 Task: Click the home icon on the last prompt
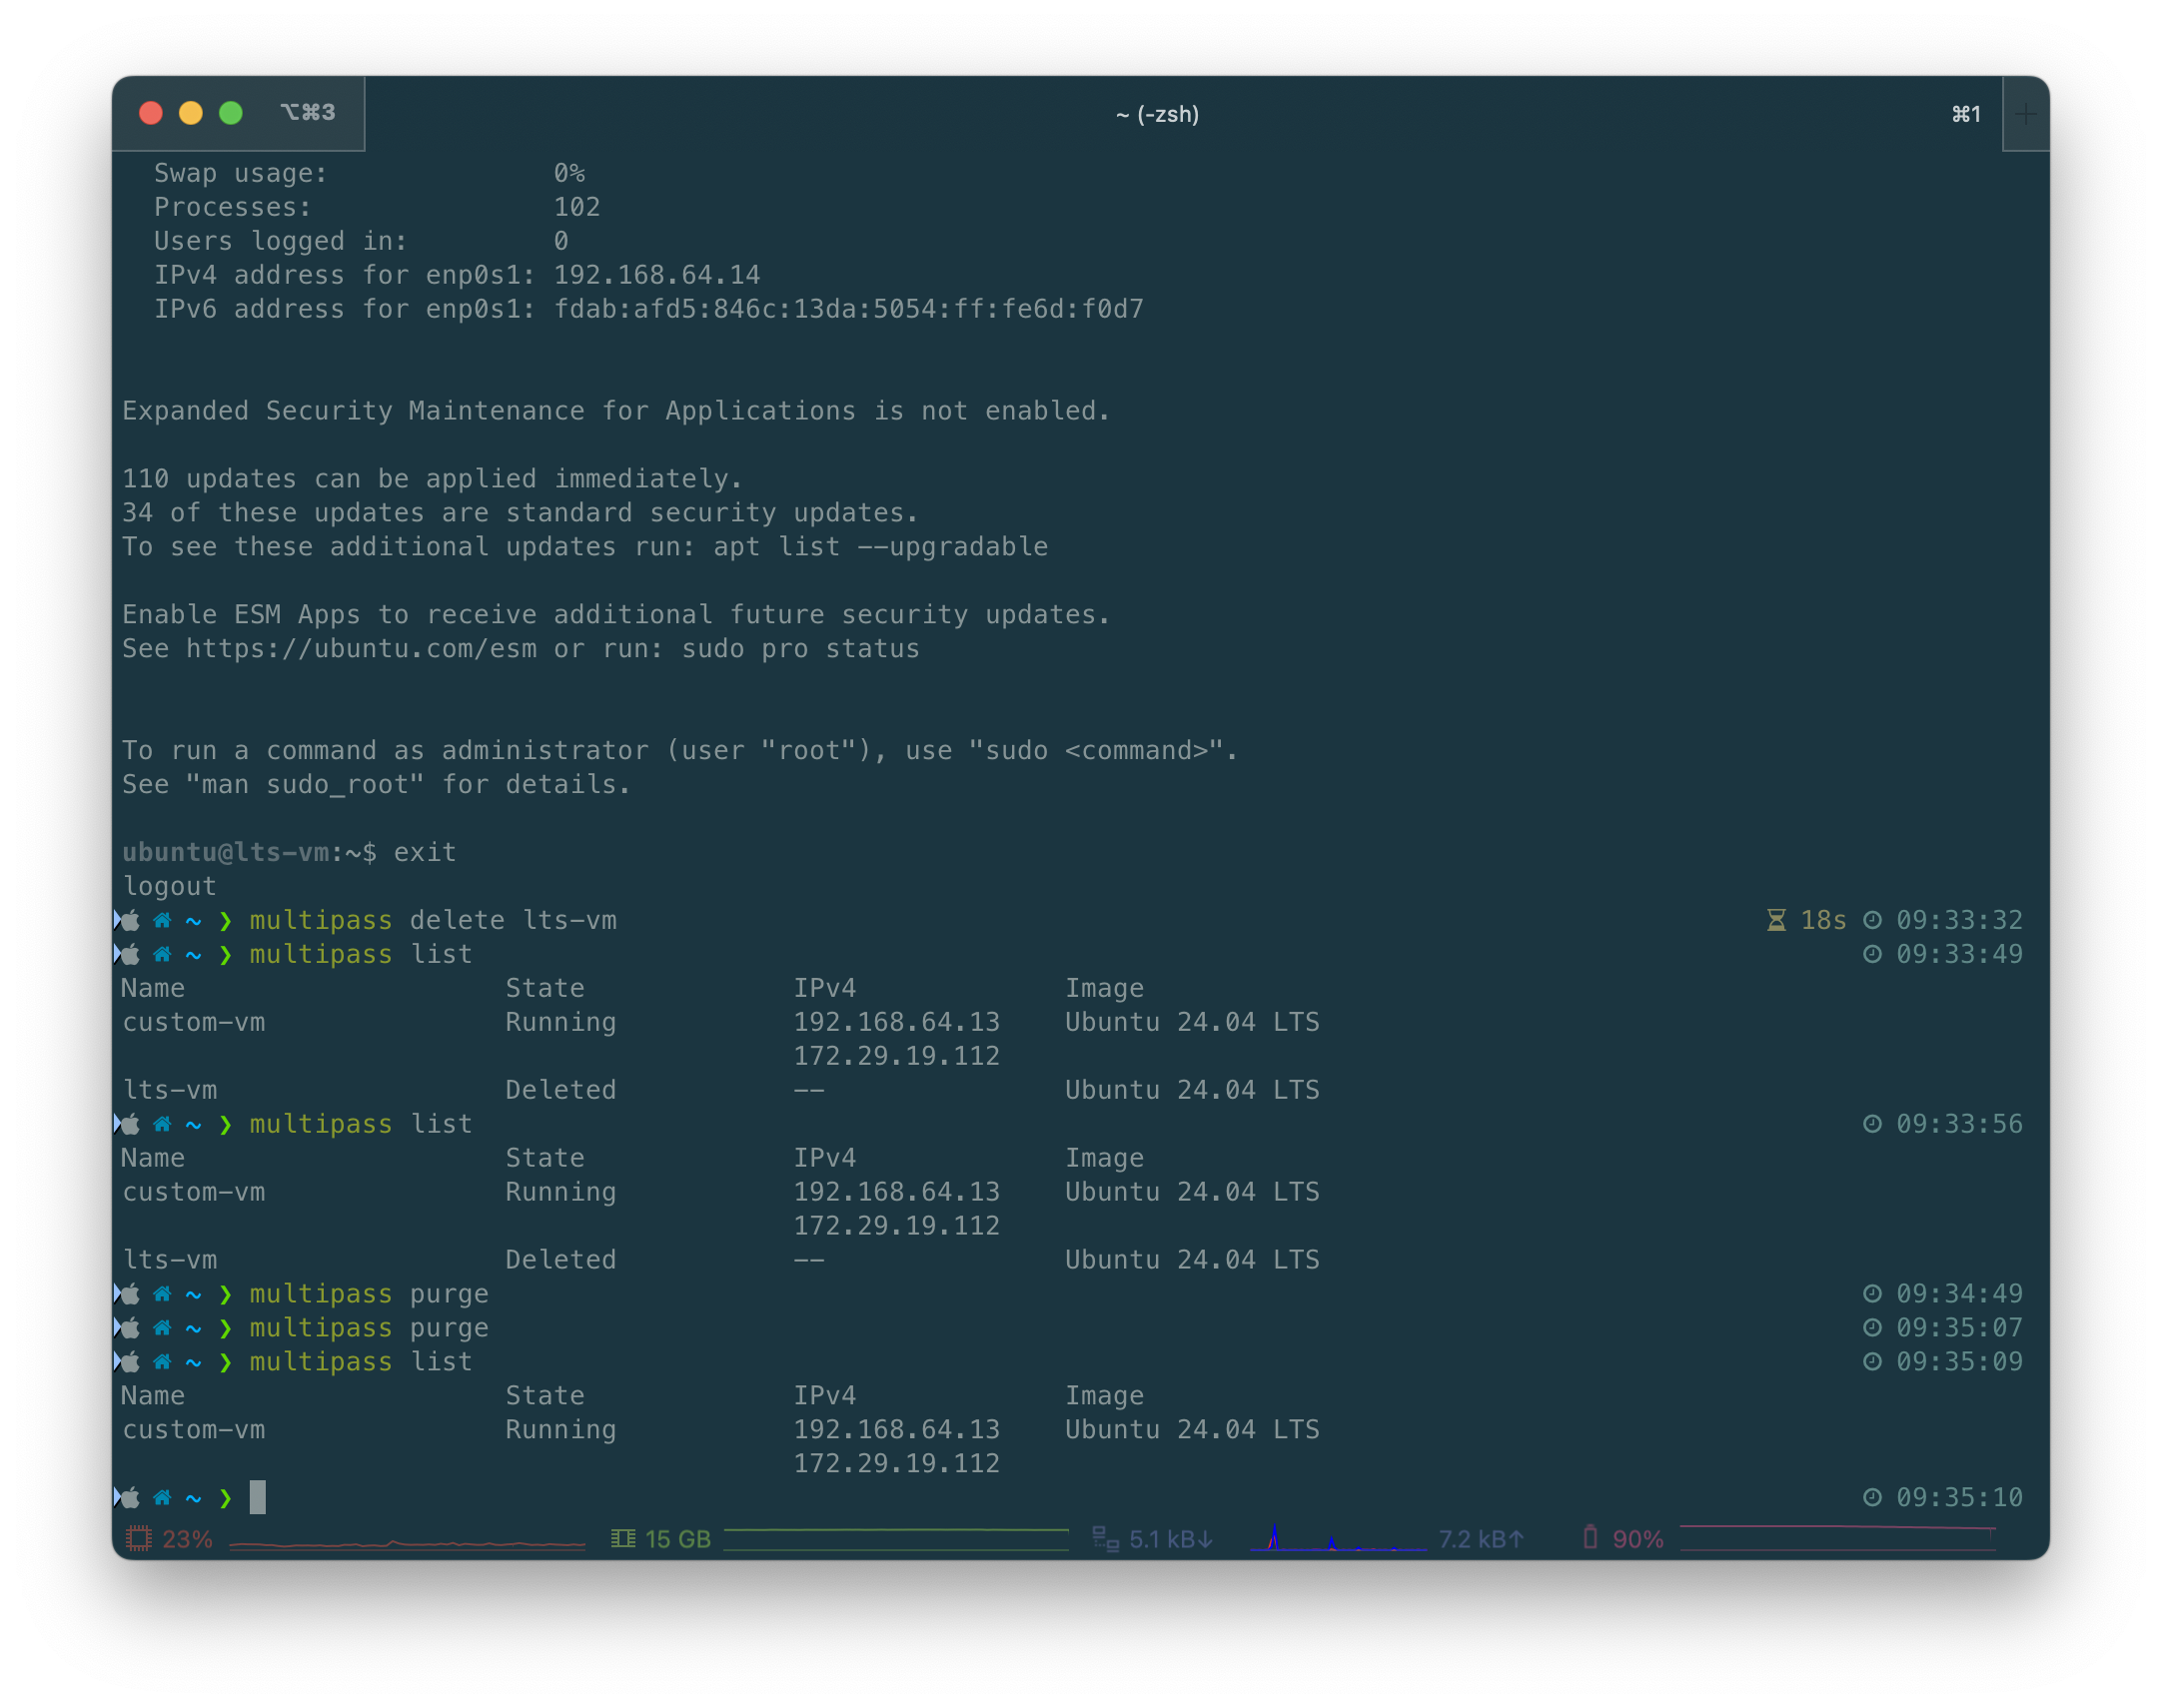pos(162,1497)
